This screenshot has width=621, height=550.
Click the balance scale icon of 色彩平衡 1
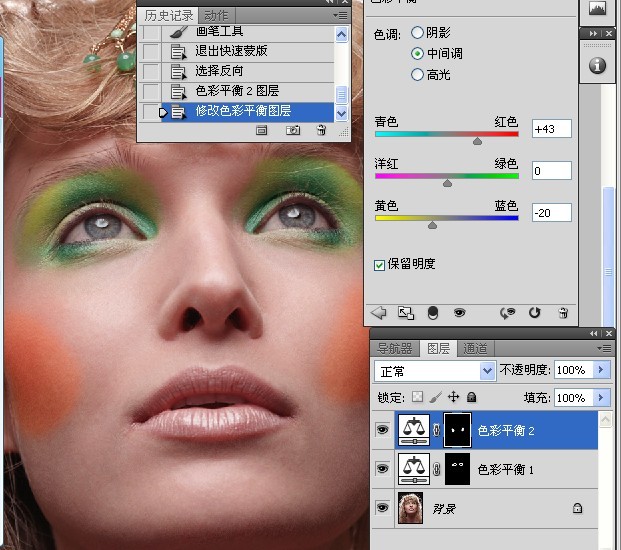(x=414, y=469)
